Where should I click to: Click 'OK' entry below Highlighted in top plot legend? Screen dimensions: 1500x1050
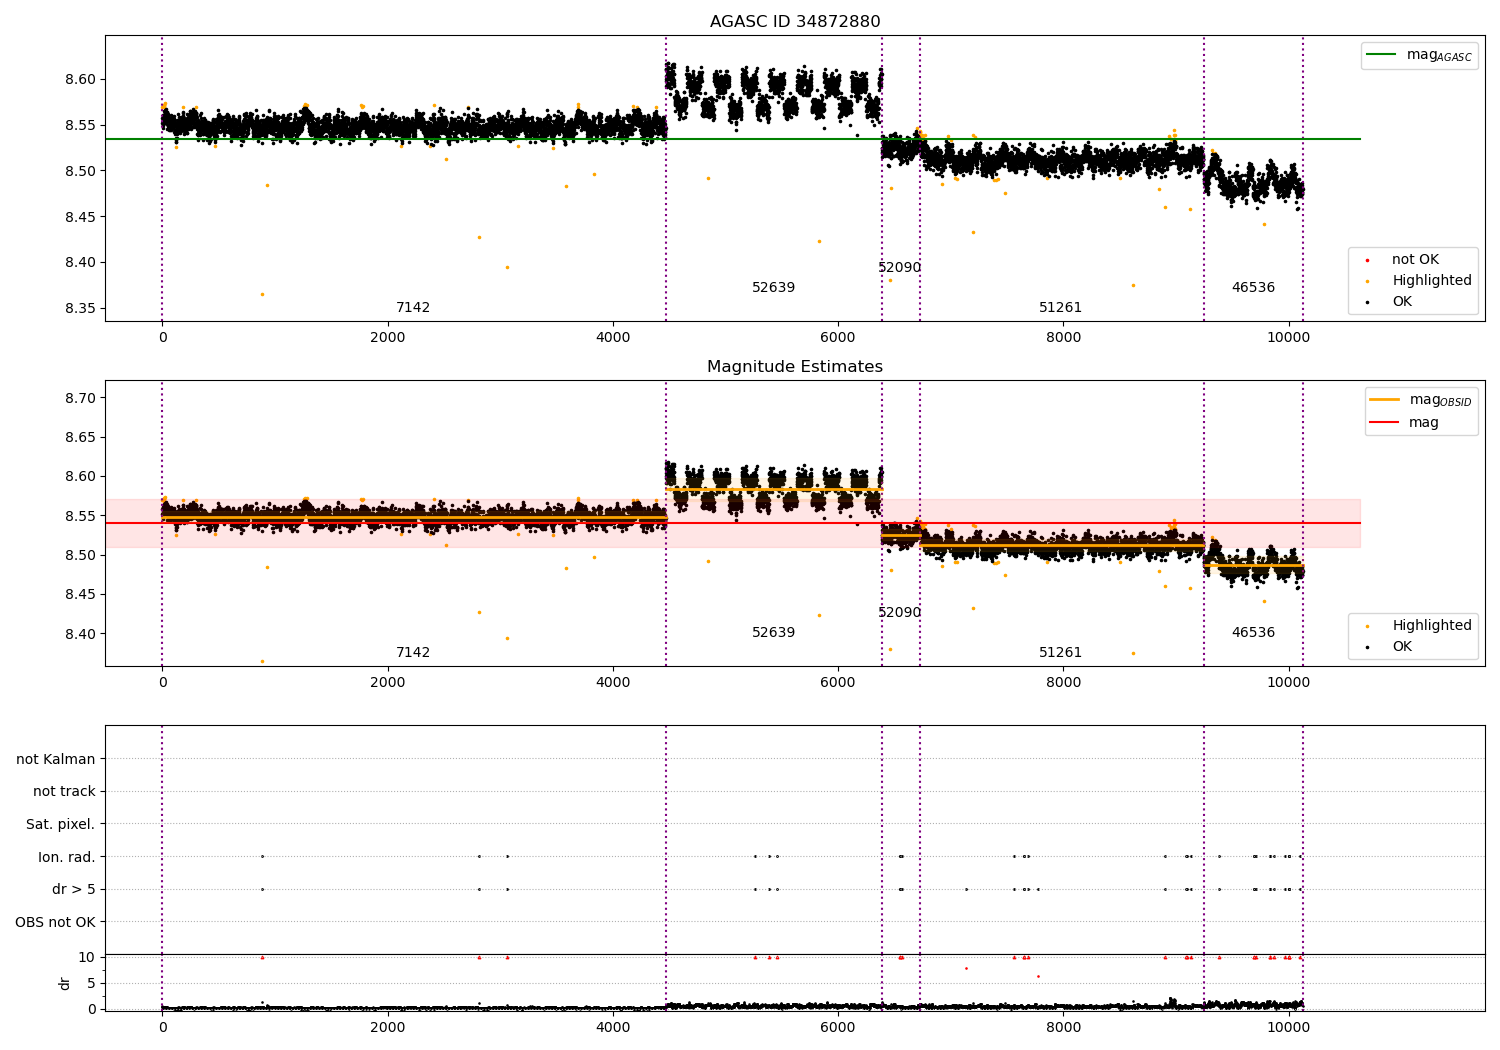(1402, 301)
